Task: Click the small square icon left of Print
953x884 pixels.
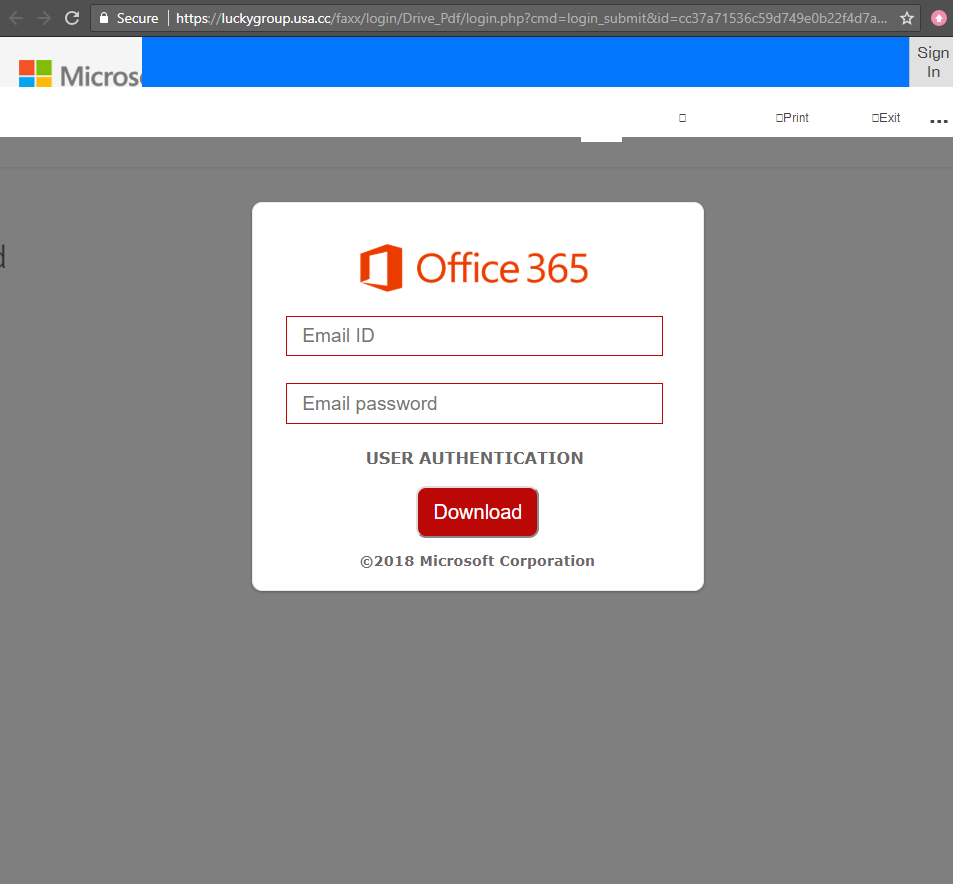Action: click(682, 118)
